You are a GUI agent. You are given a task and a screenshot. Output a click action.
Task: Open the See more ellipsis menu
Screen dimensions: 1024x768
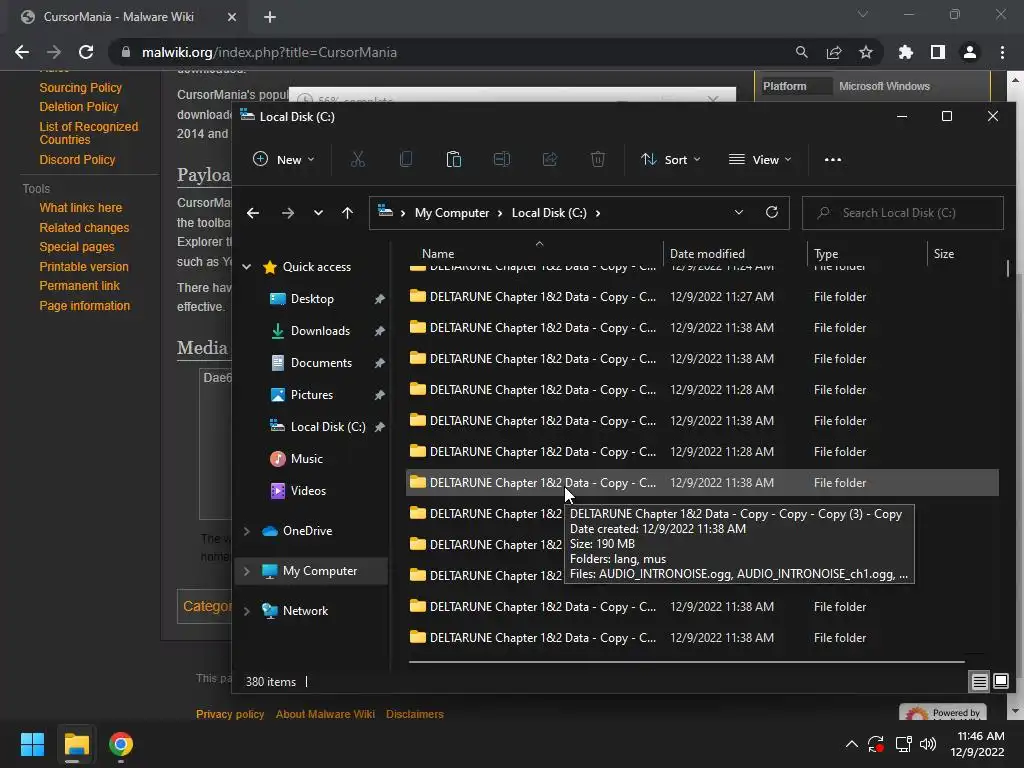tap(833, 159)
